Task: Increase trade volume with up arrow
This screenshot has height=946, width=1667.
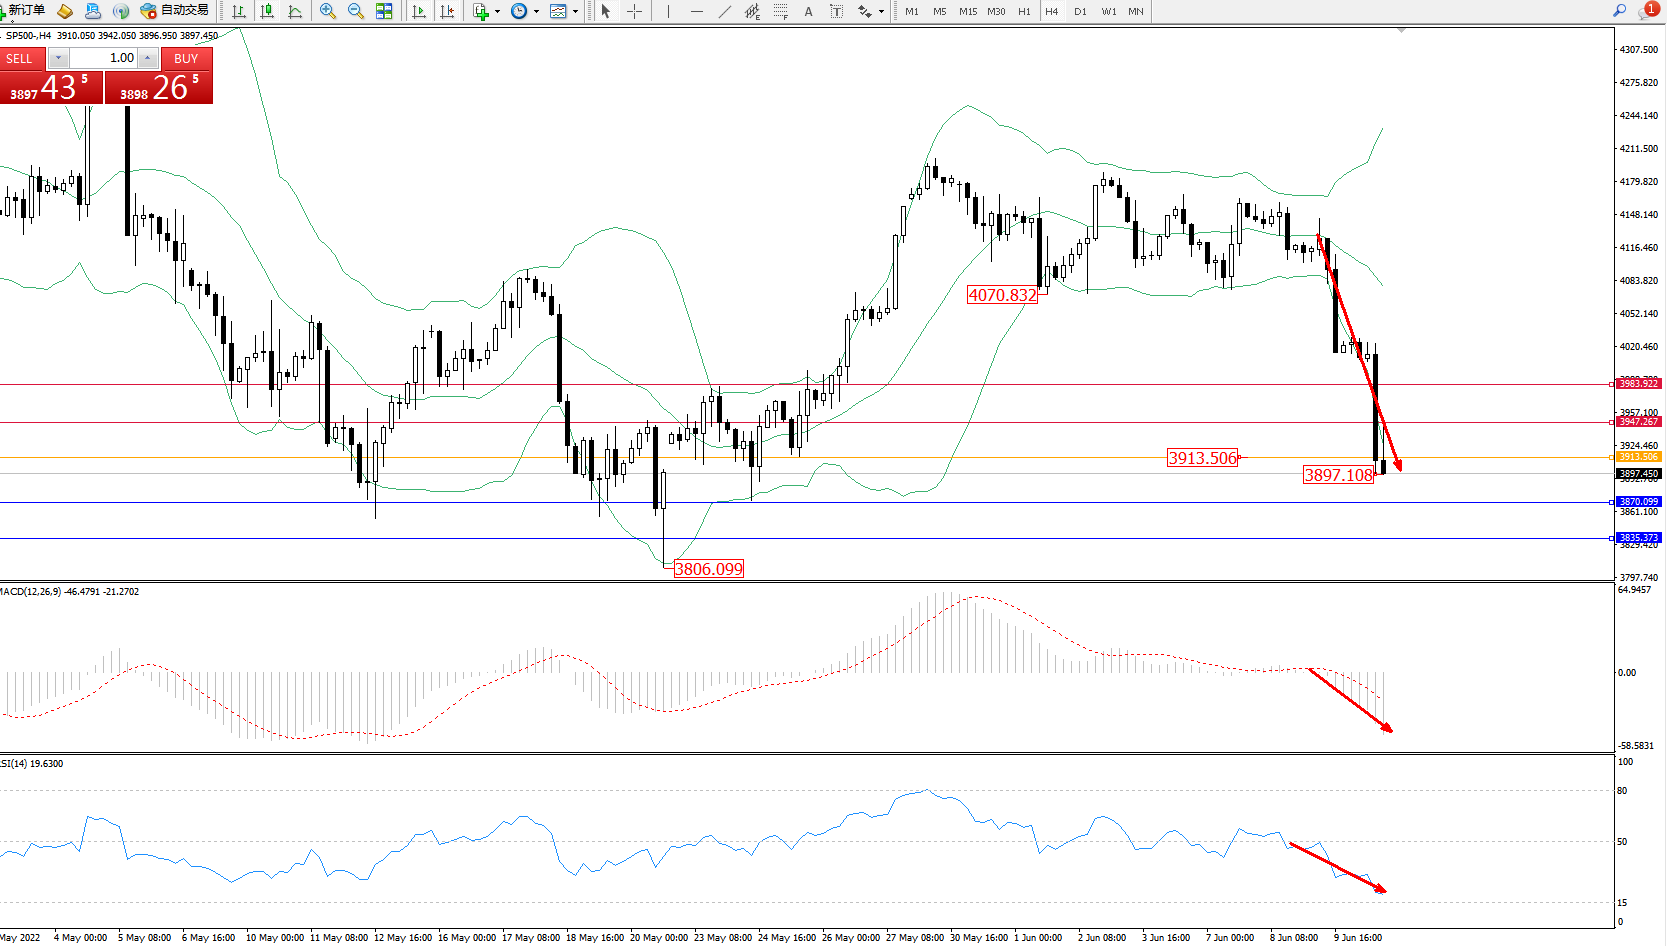Action: (x=147, y=58)
